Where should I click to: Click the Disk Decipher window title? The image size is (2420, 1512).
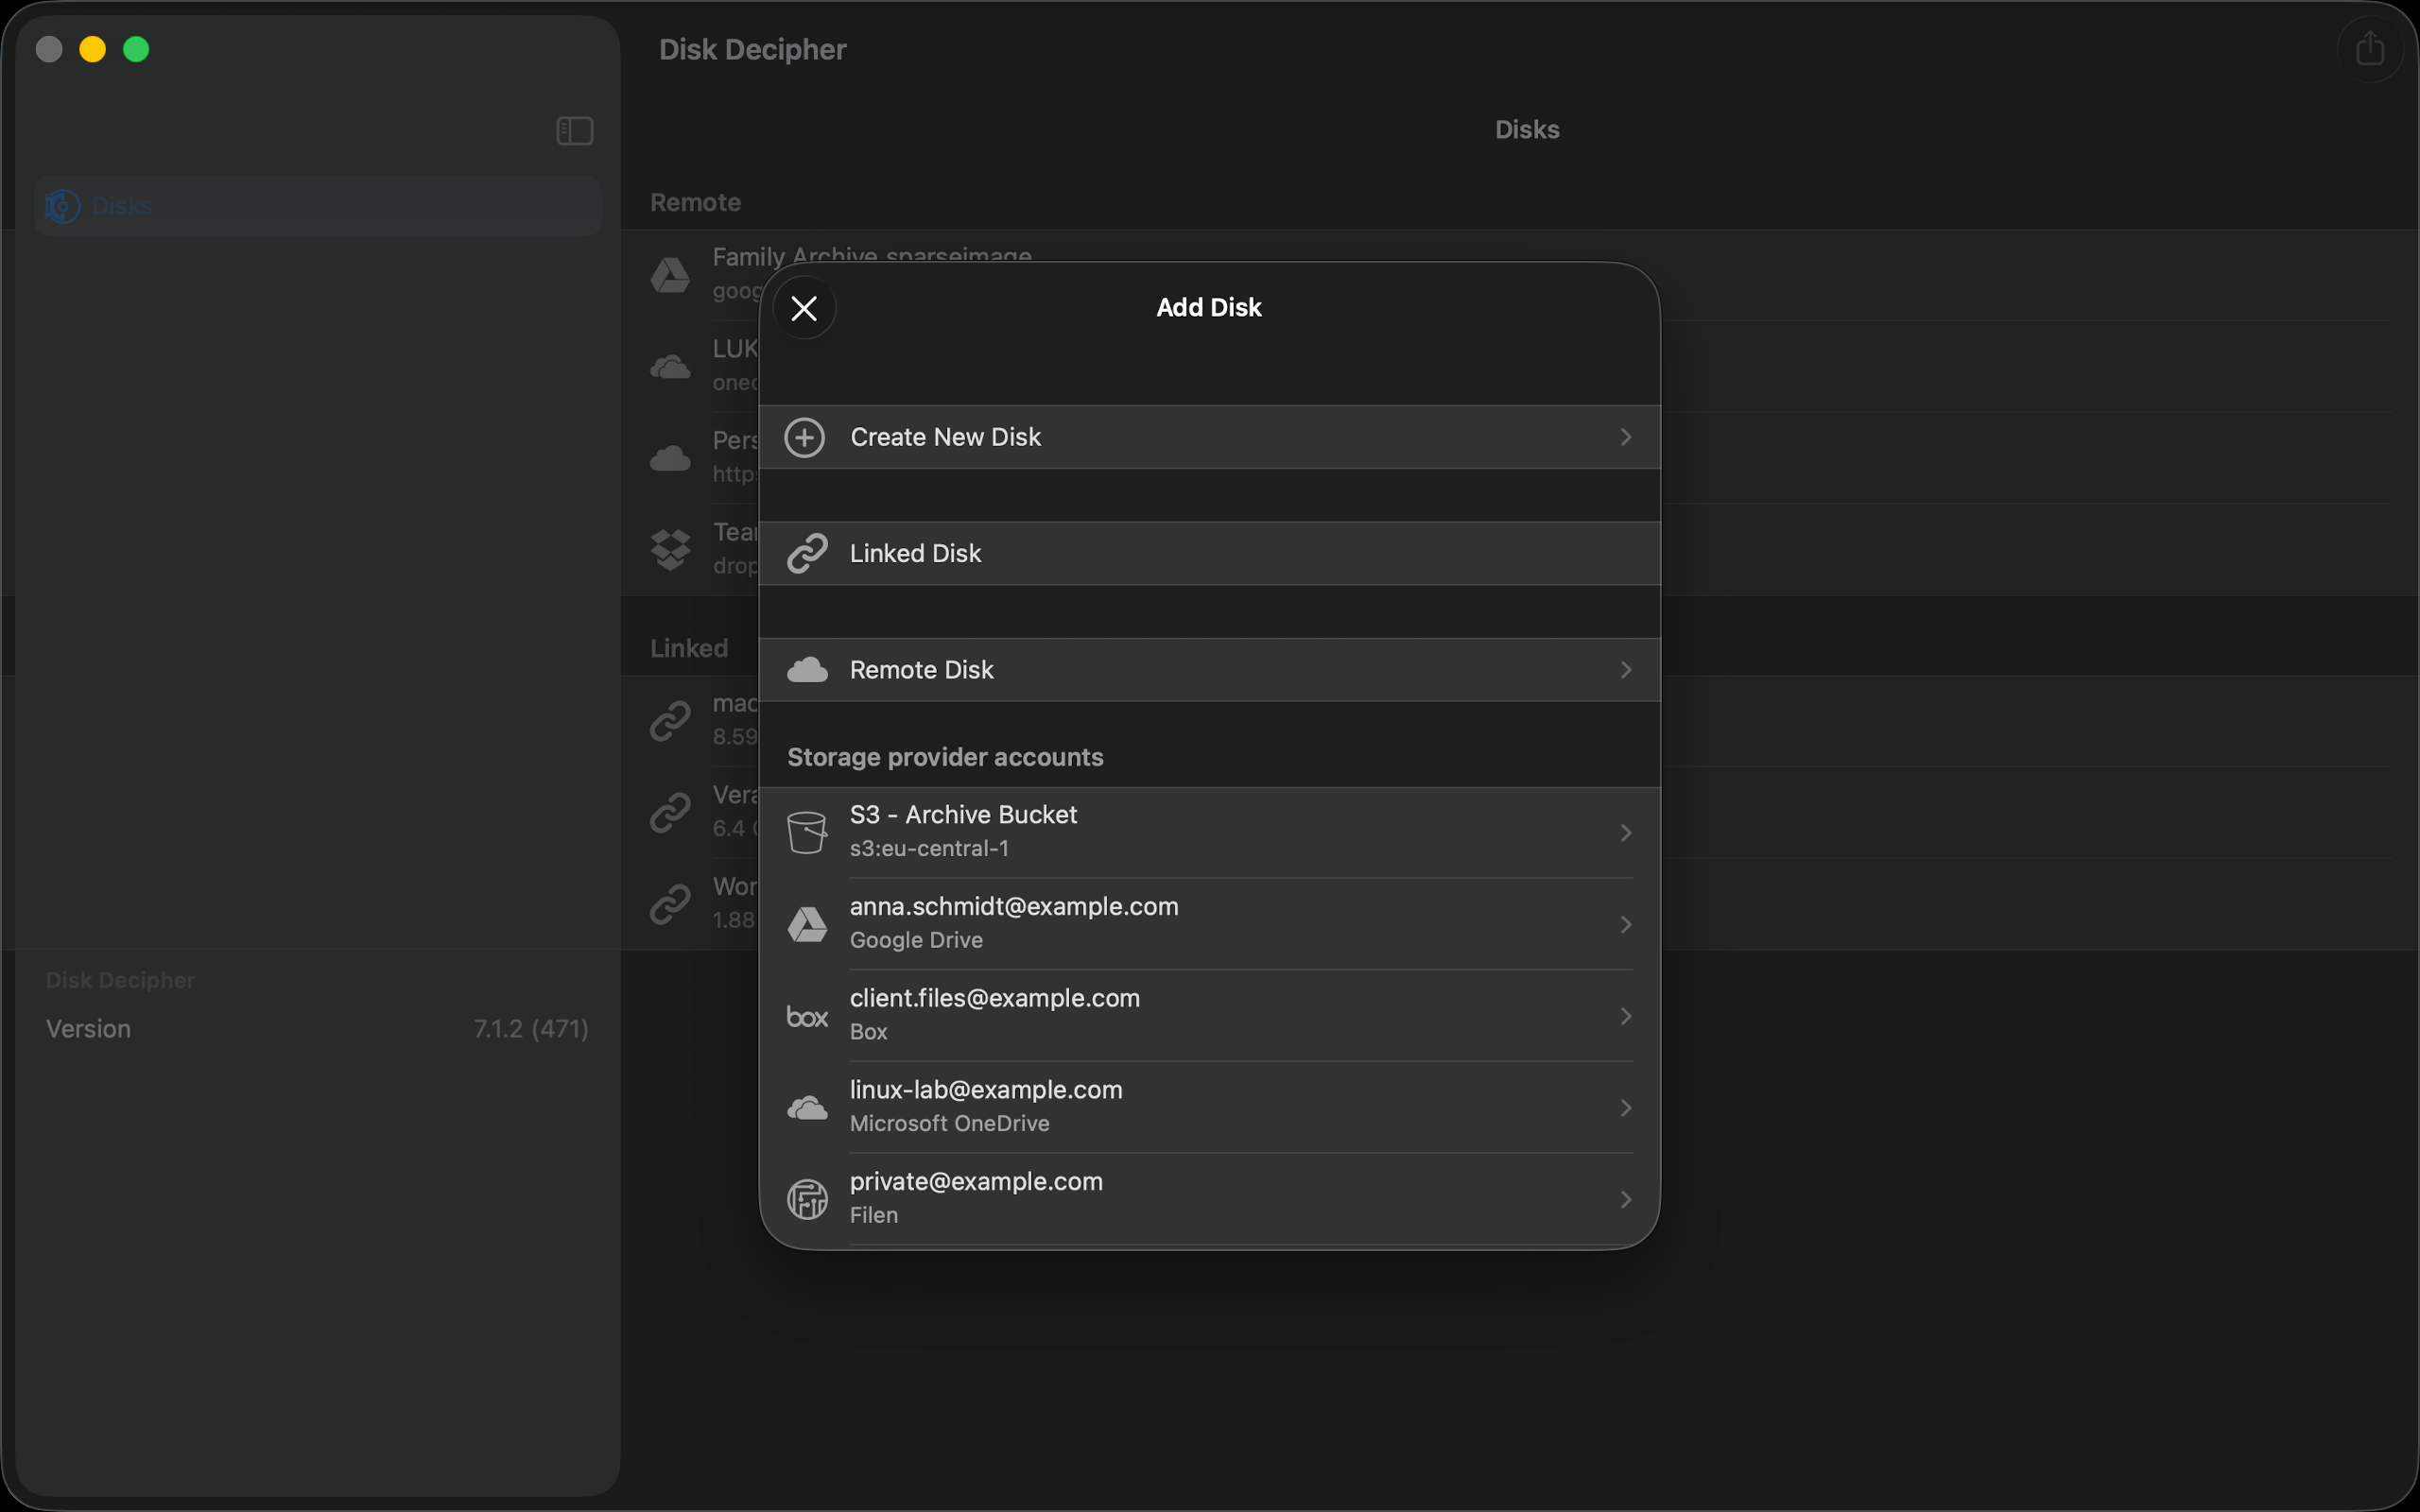pos(753,49)
